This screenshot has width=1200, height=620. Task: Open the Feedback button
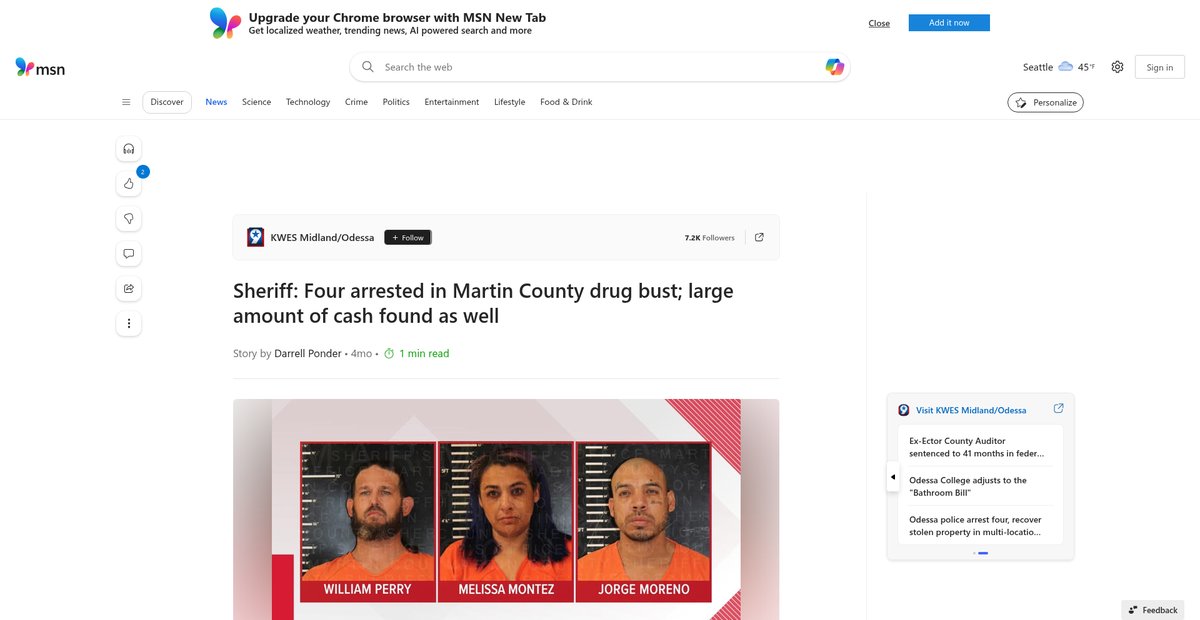click(1153, 610)
